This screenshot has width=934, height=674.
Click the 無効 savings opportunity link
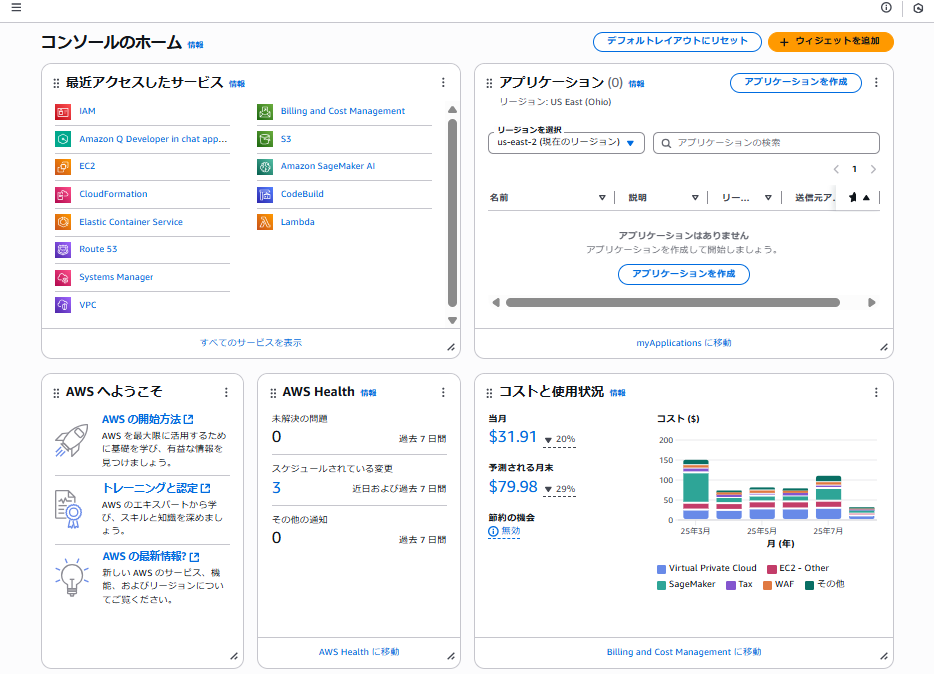pos(504,531)
